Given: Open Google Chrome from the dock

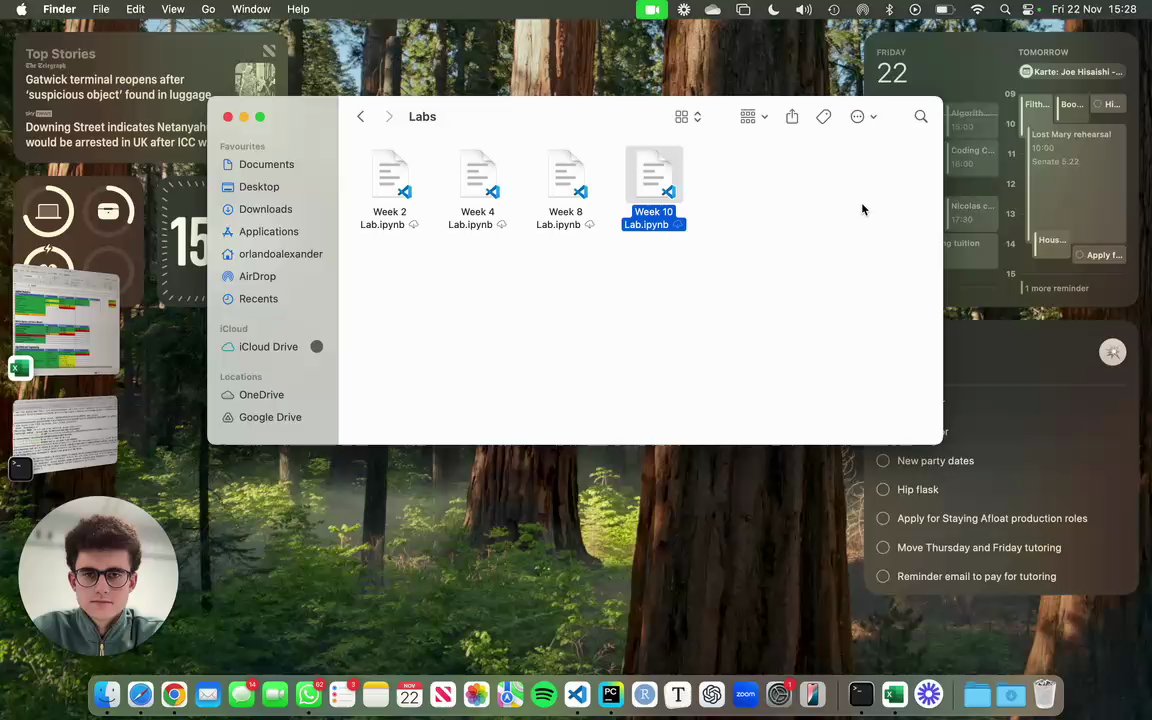Looking at the screenshot, I should [174, 694].
